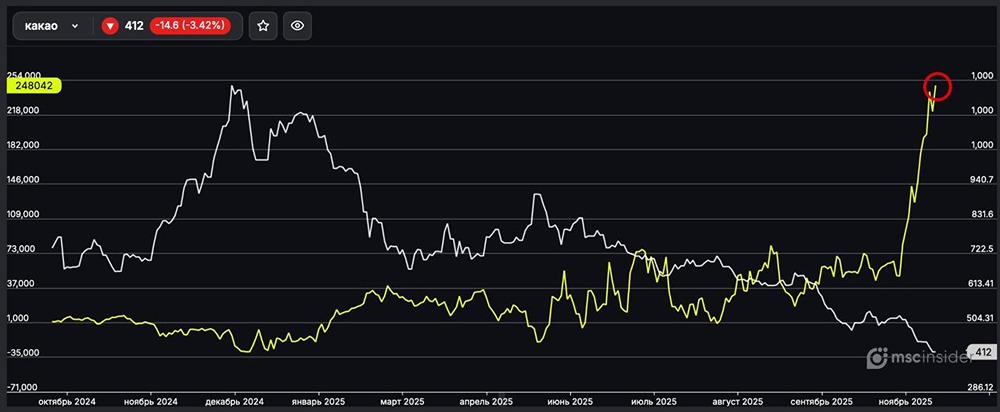Click the red down-arrow trend icon
The image size is (1000, 412).
[x=110, y=27]
